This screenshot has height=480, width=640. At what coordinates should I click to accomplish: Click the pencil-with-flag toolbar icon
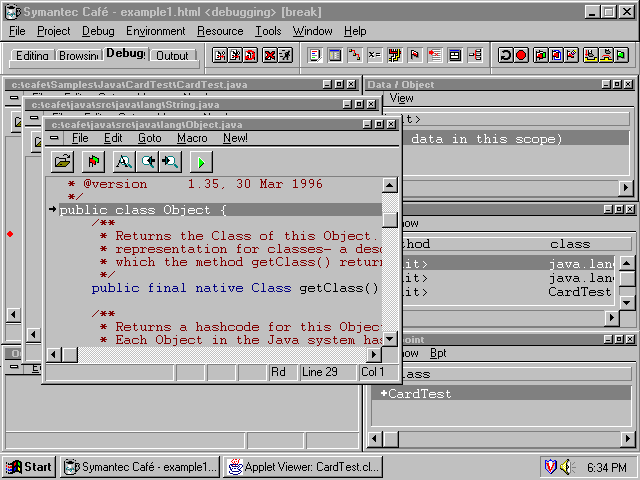click(571, 55)
